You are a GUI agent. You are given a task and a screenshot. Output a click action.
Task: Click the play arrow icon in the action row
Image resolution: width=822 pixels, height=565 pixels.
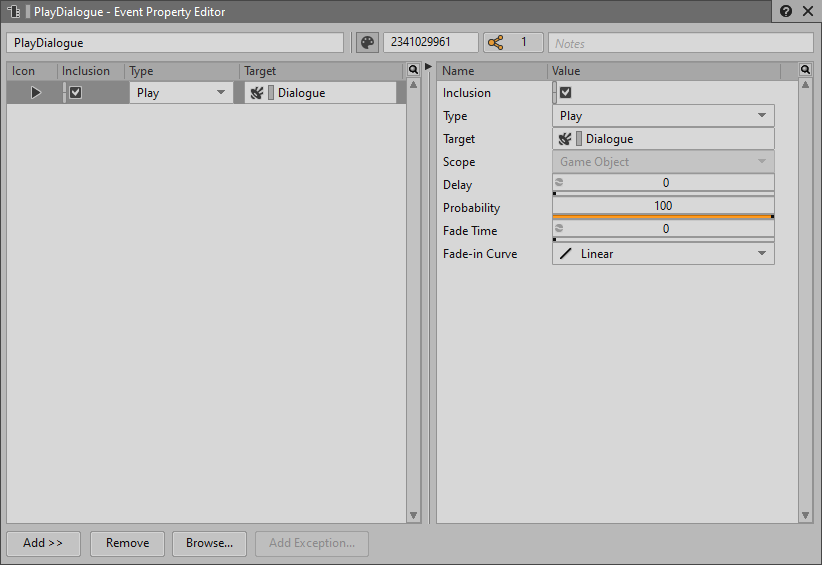(35, 93)
